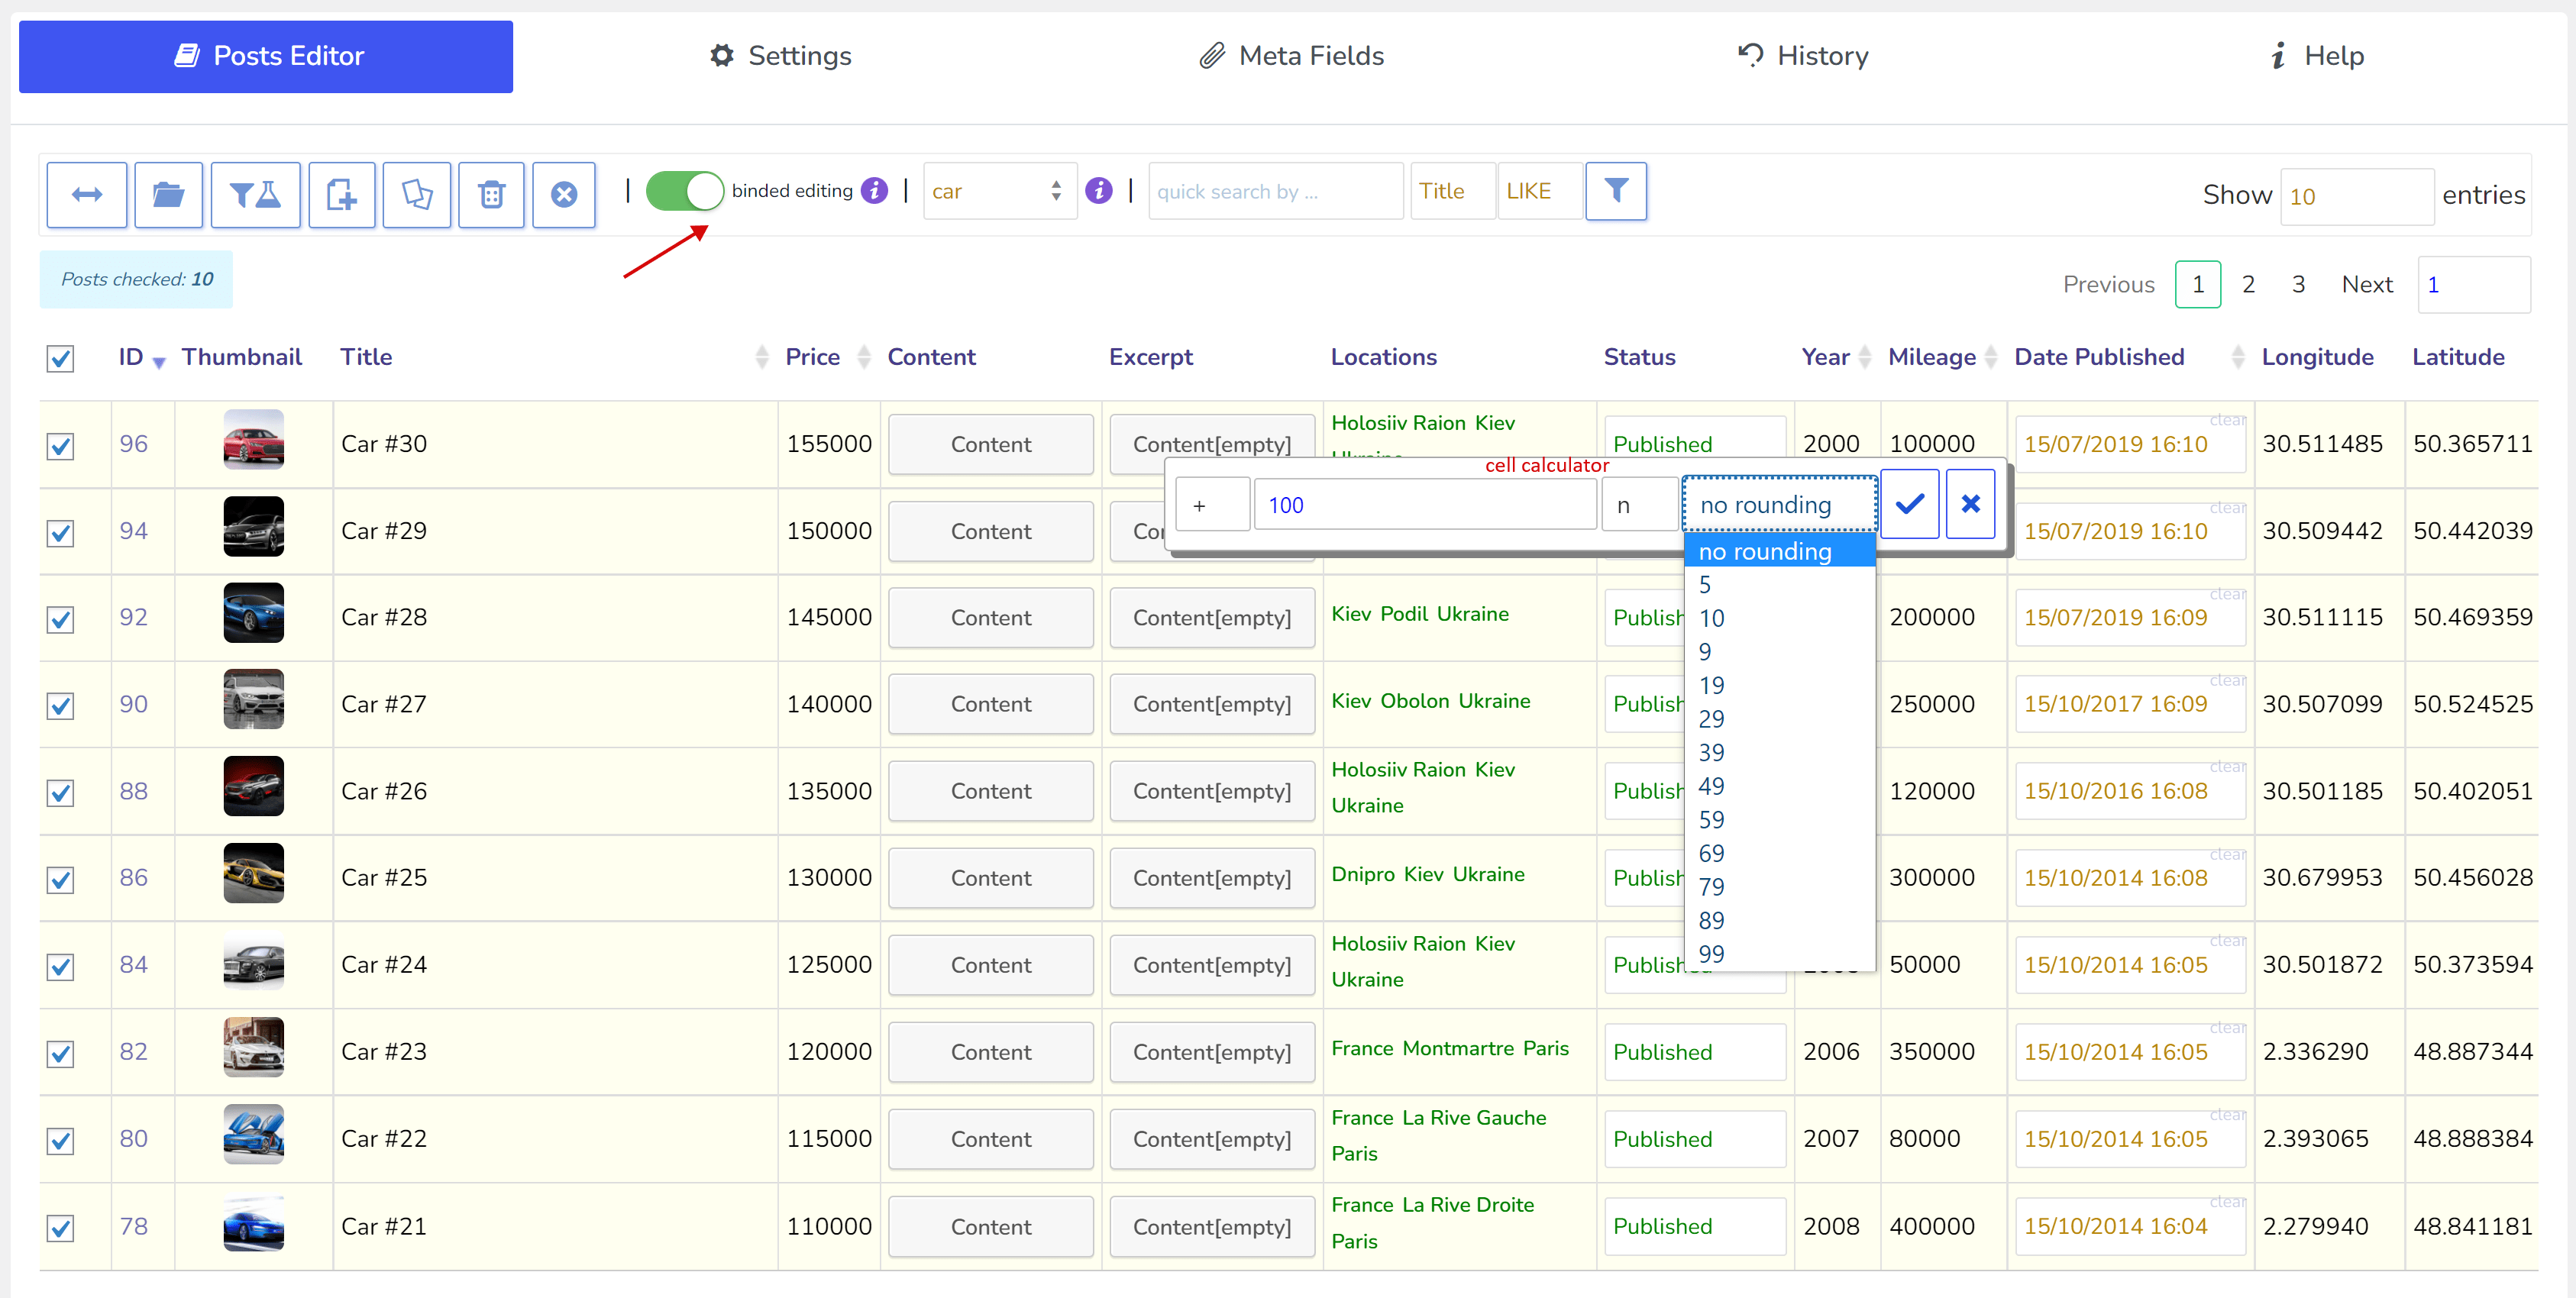Click the Car #30 thumbnail image
This screenshot has height=1298, width=2576.
253,439
